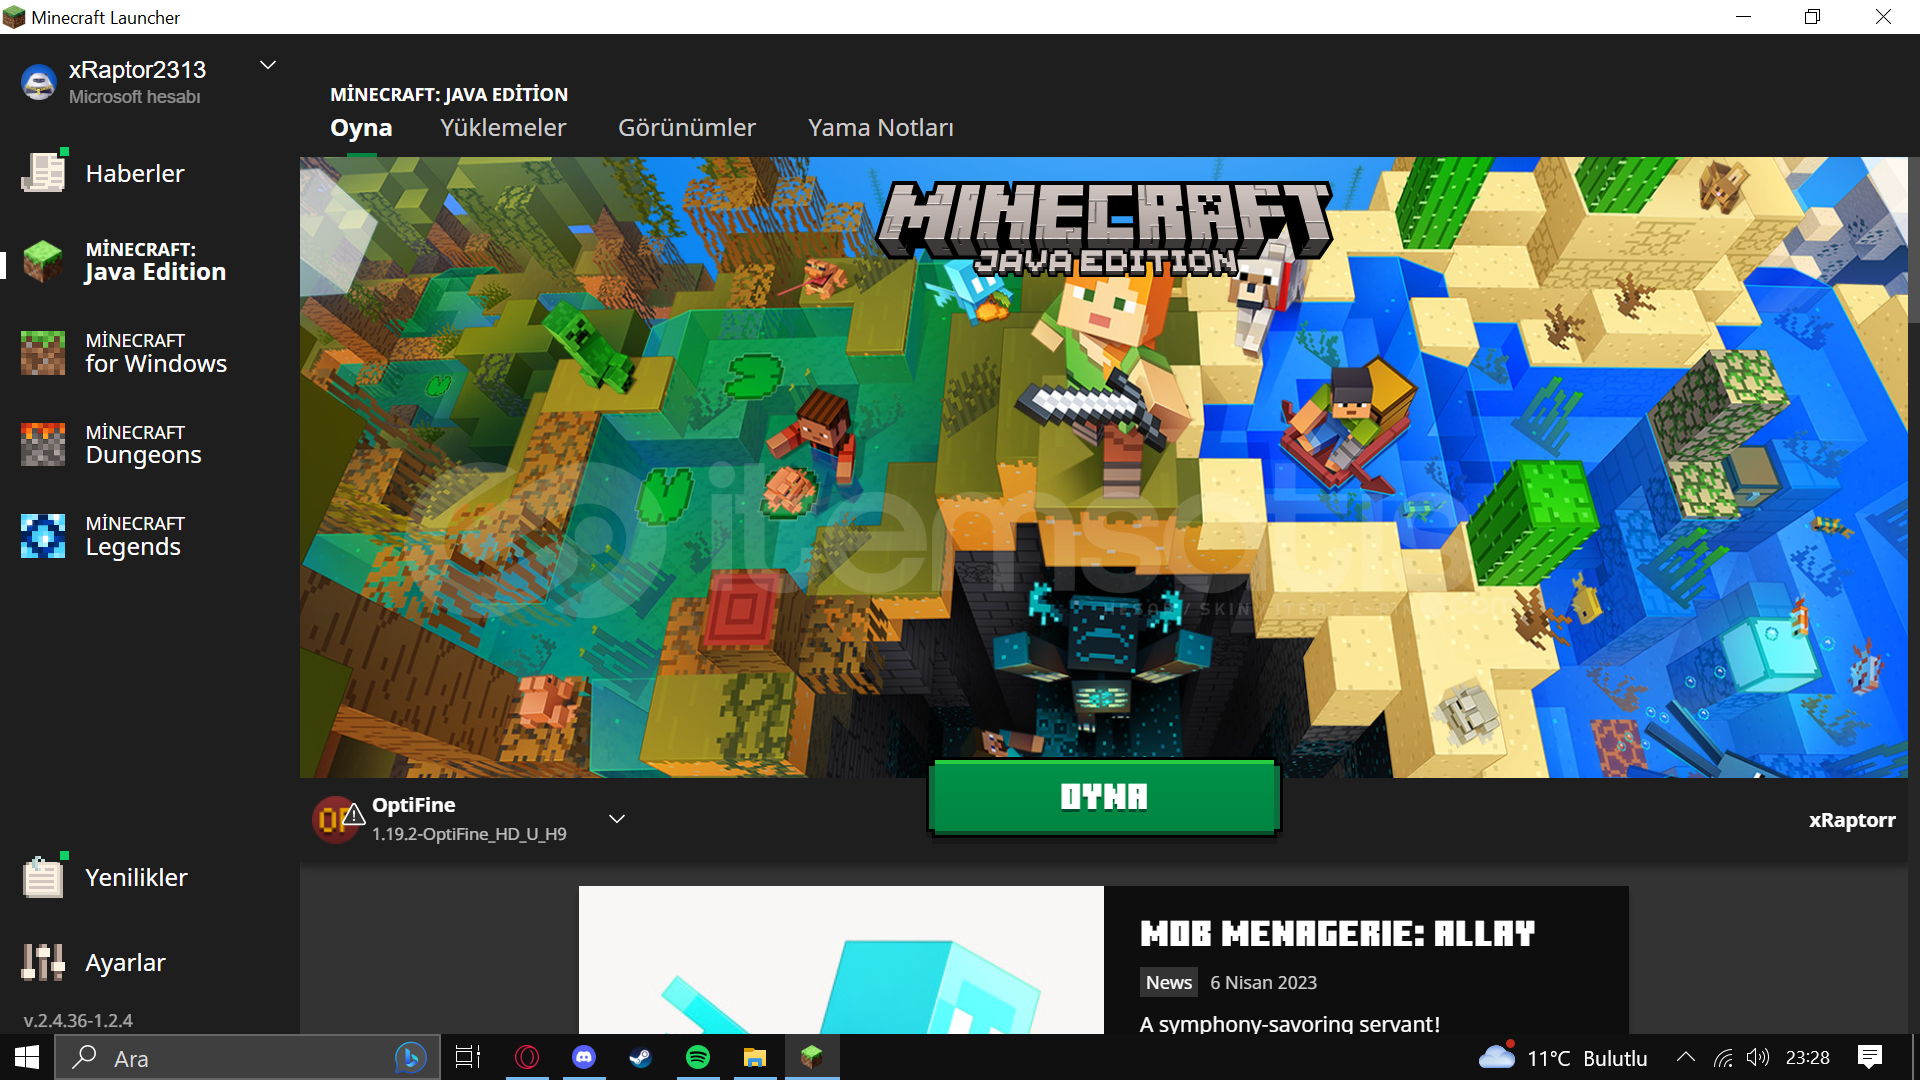The image size is (1920, 1080).
Task: Switch to the Görünümler tab
Action: 687,128
